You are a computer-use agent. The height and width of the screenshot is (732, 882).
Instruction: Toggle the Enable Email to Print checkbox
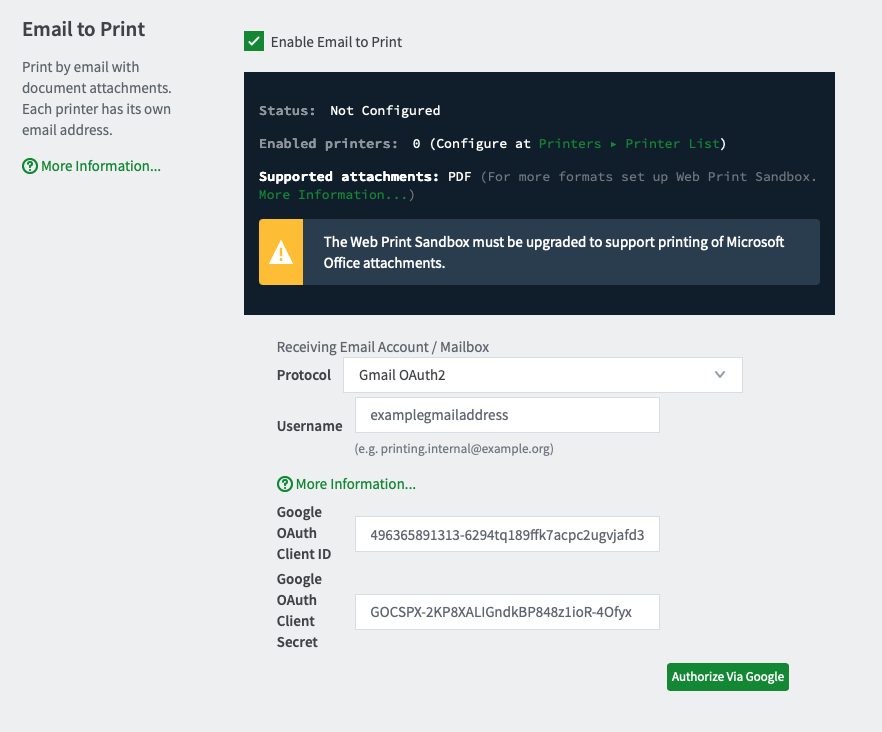[254, 41]
